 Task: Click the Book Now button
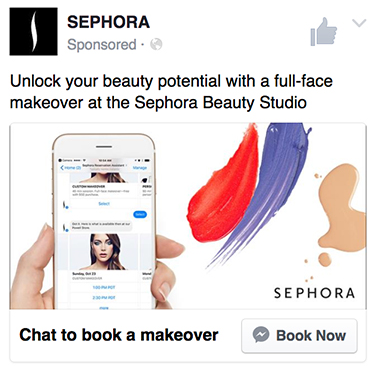(299, 335)
